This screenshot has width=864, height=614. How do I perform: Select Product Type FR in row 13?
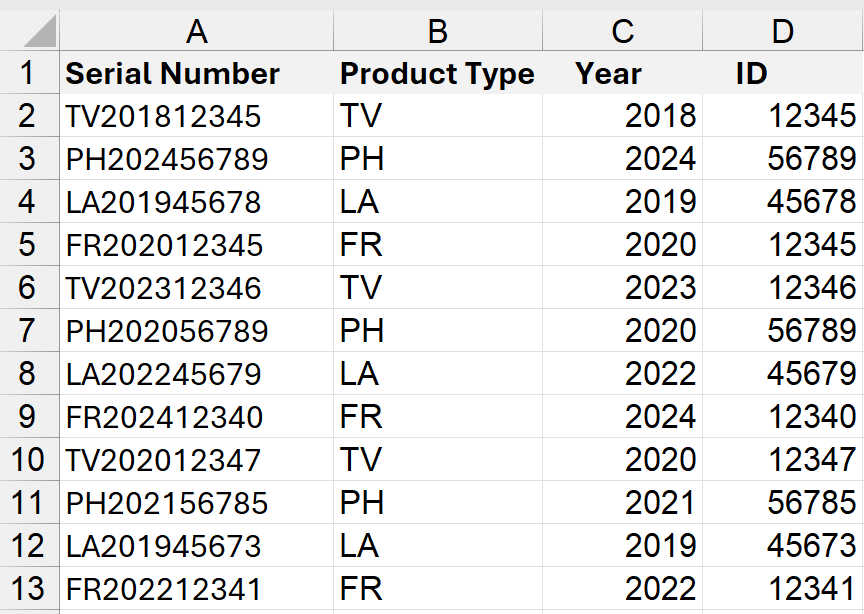click(361, 588)
